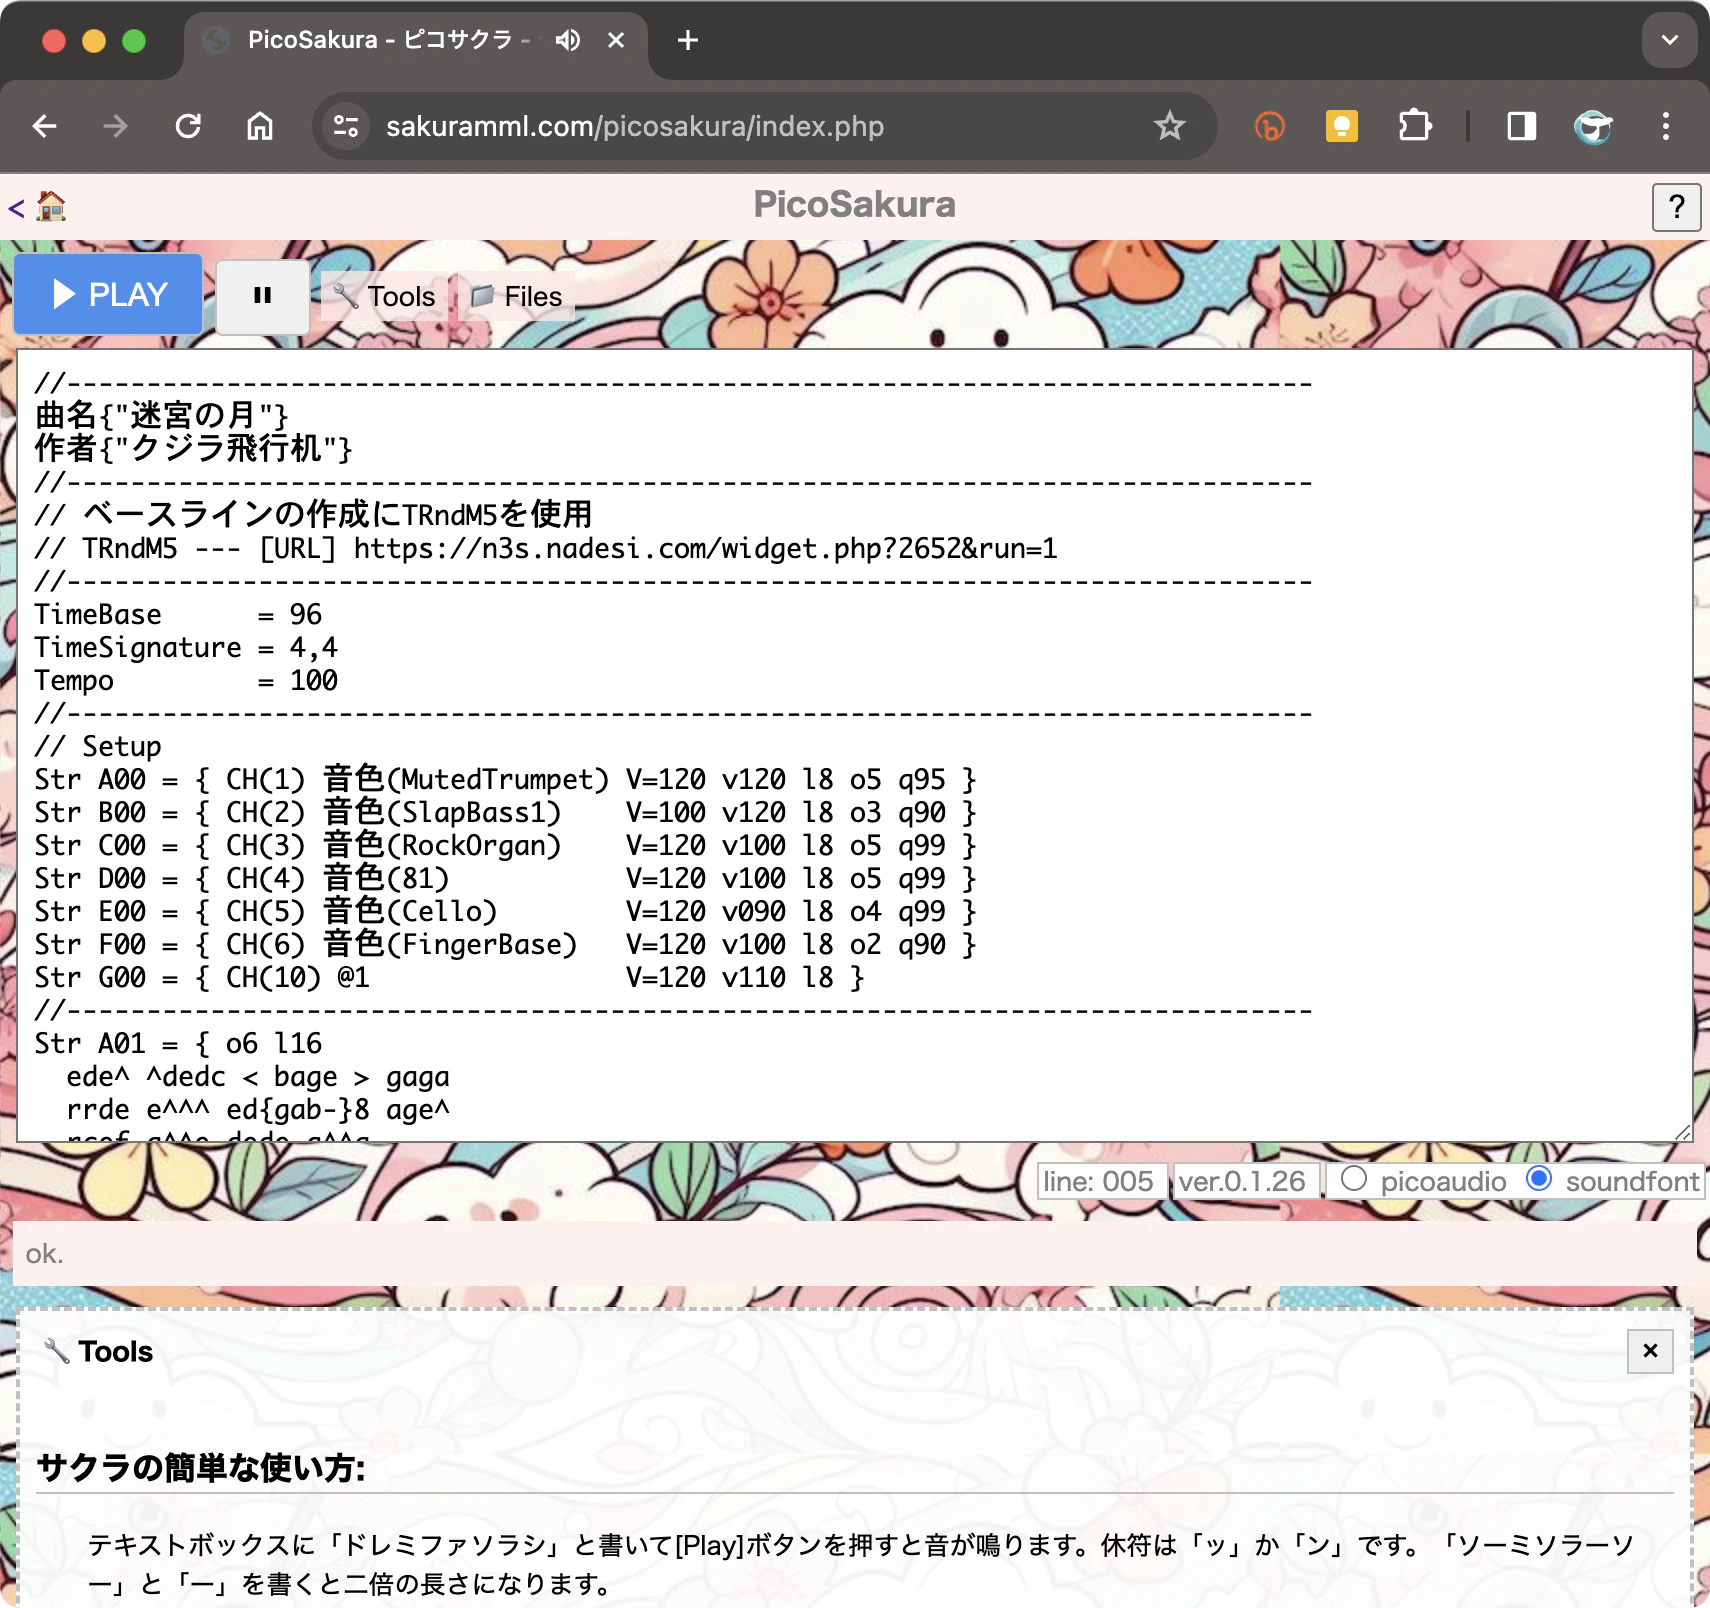View site information icon in address bar
Screen dimensions: 1710x1608
tap(346, 126)
